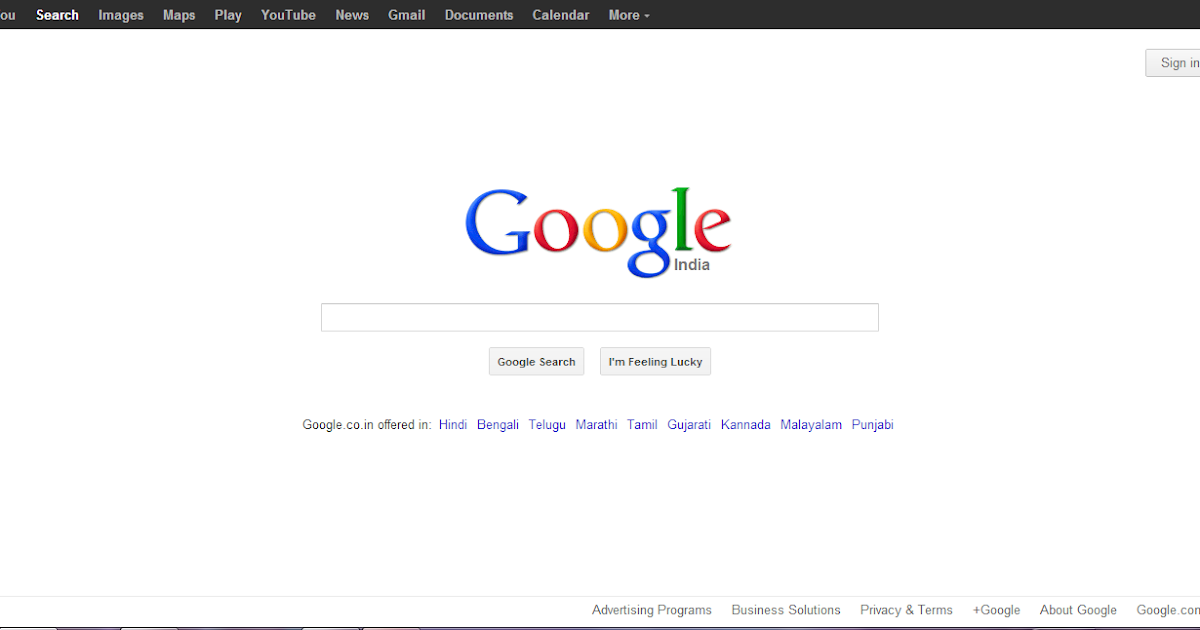Select Search in the top bar
1200x630 pixels.
coord(57,15)
